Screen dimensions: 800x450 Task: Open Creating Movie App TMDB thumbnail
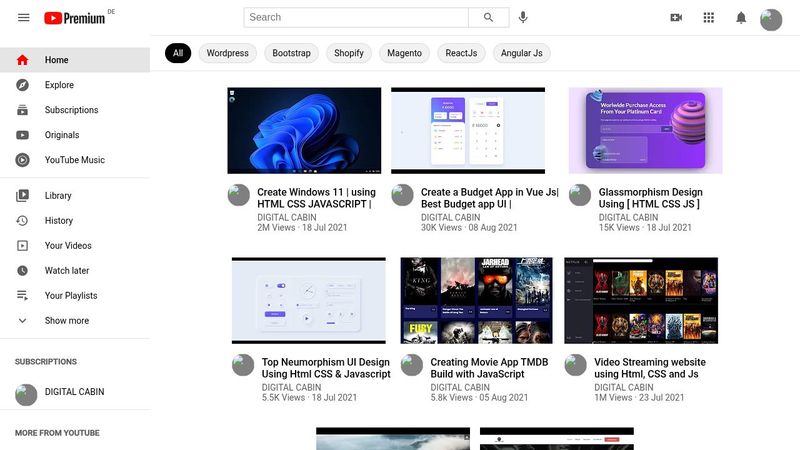[x=477, y=301]
